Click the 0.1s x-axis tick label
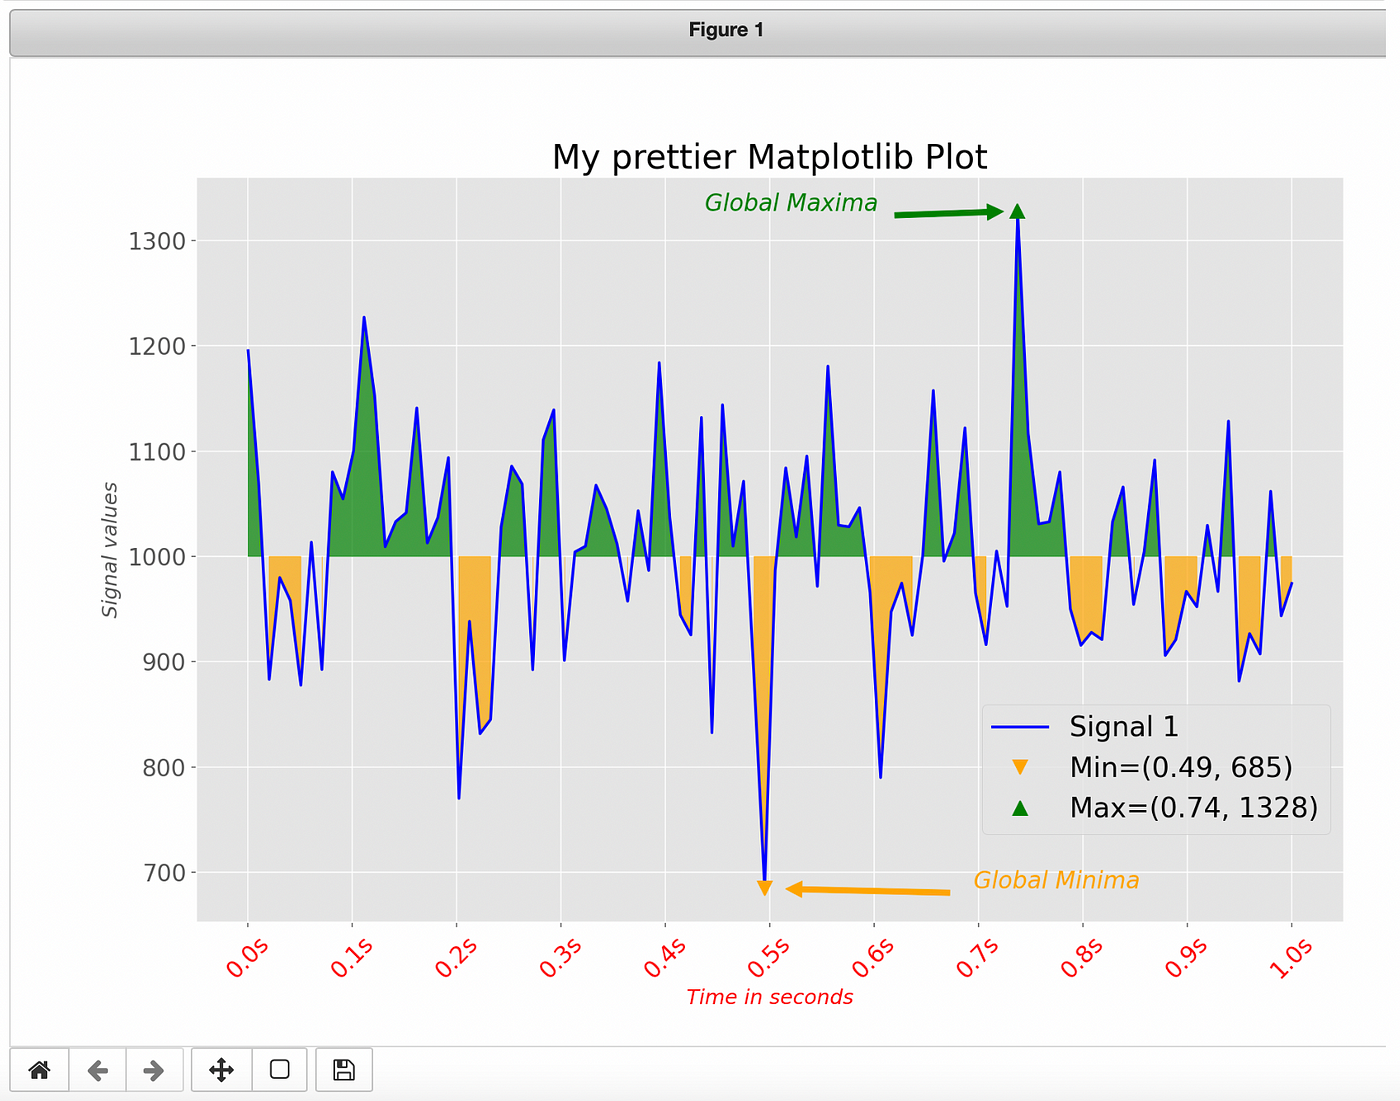 click(352, 957)
